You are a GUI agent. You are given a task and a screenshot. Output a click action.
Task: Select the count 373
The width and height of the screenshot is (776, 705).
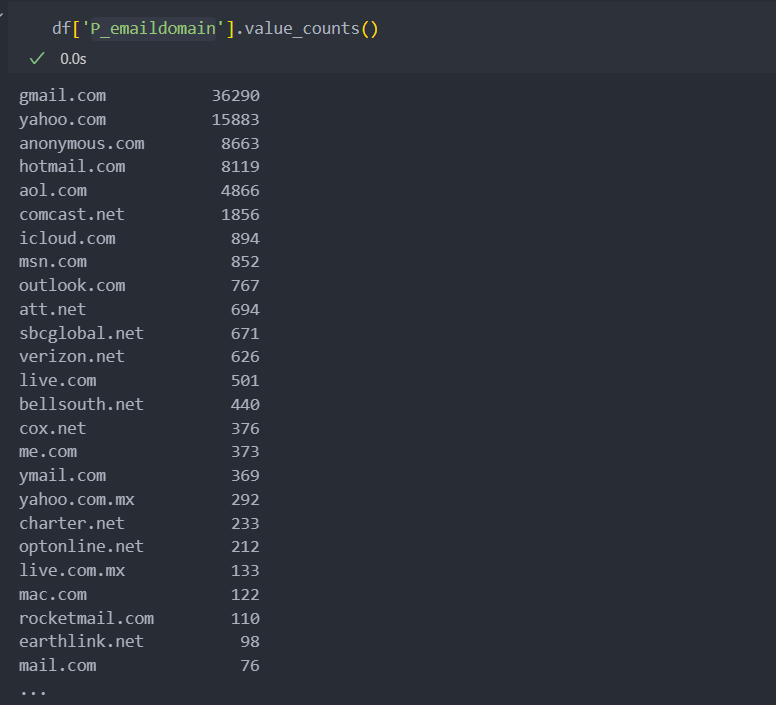[x=245, y=452]
